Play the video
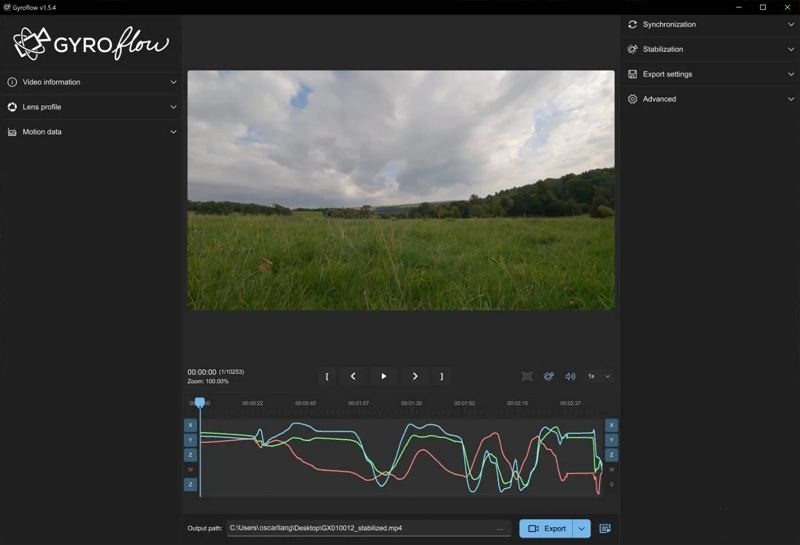This screenshot has width=800, height=545. coord(384,377)
